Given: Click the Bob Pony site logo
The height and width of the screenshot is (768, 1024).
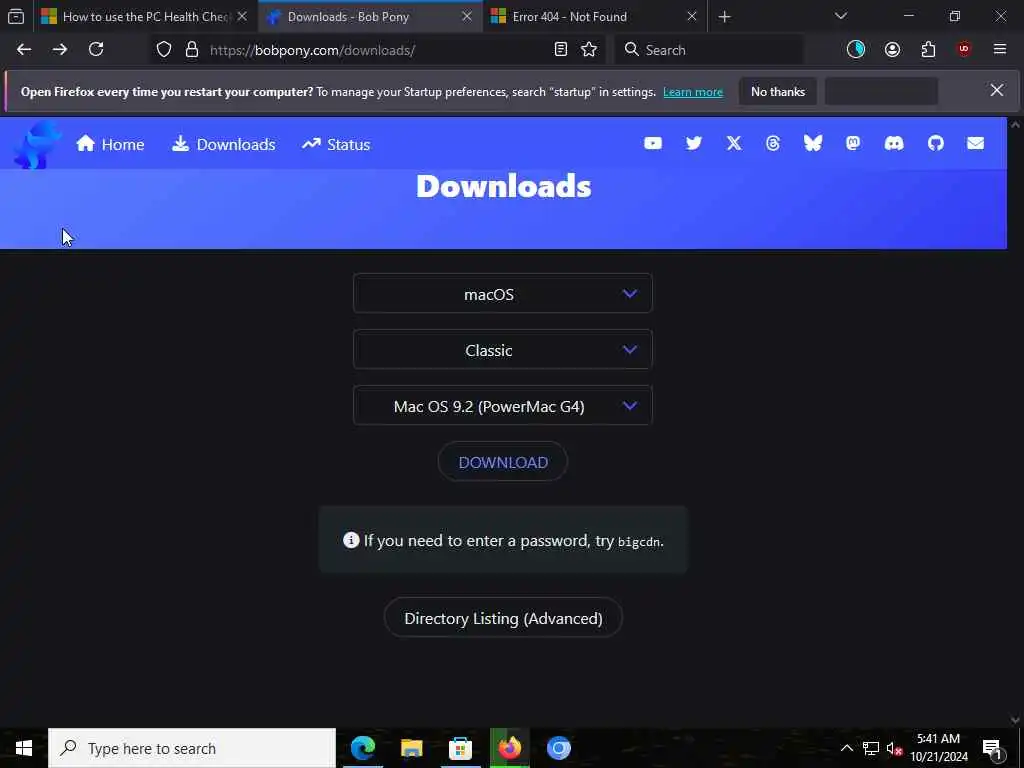Looking at the screenshot, I should click(x=37, y=144).
